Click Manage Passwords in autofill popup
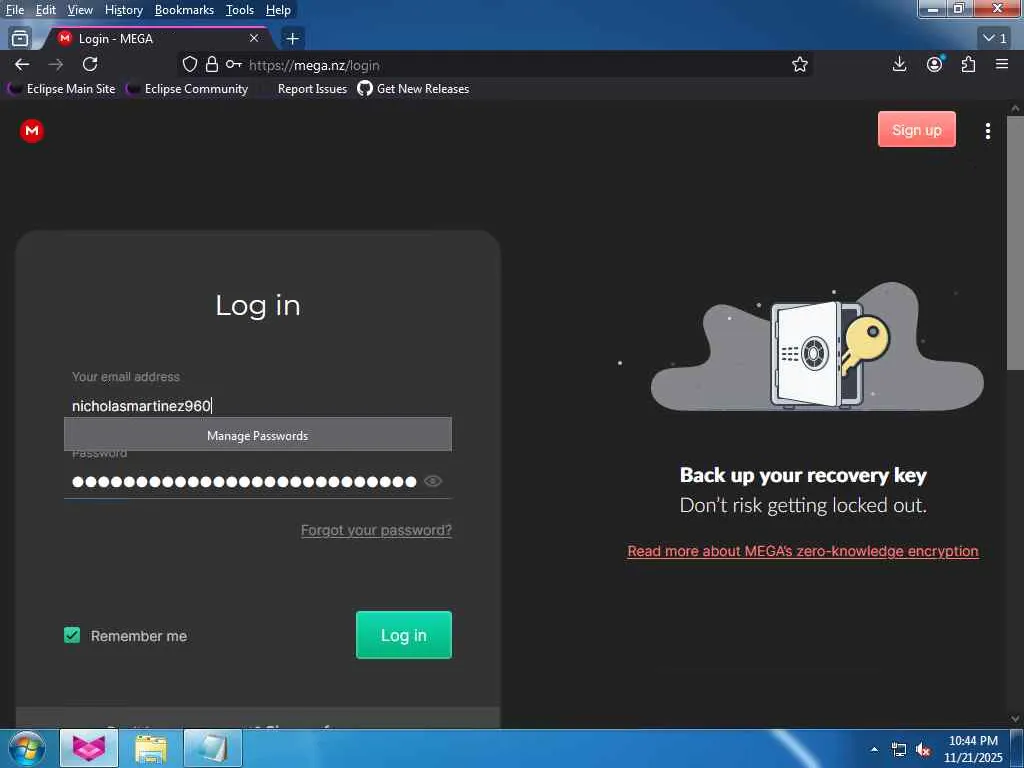 click(257, 436)
